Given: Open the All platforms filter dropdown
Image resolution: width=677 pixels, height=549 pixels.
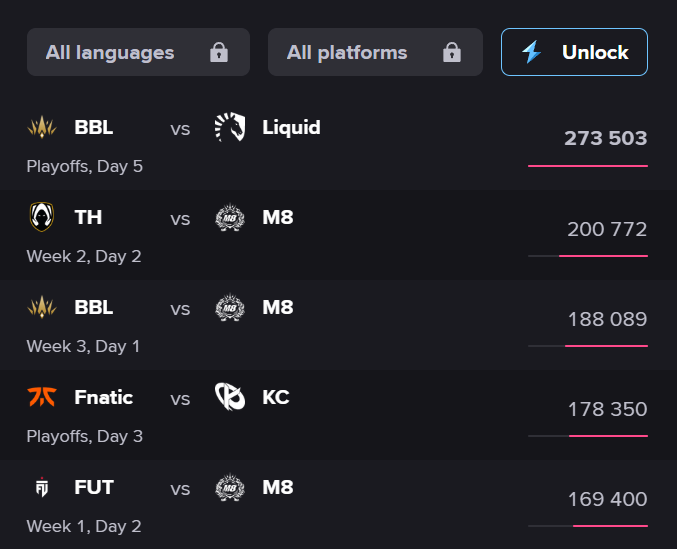Looking at the screenshot, I should coord(347,52).
